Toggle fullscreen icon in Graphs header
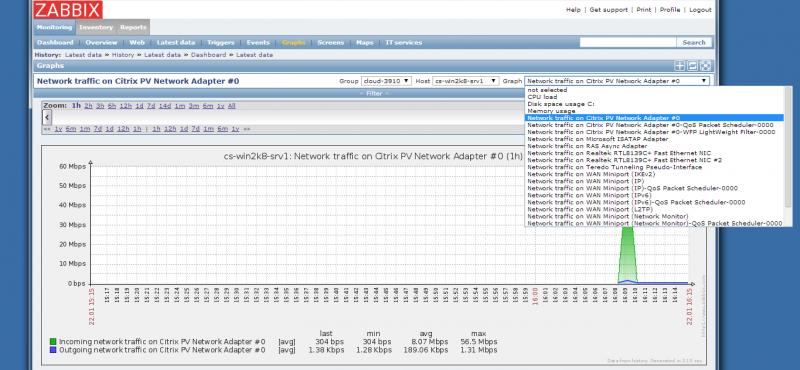 pos(705,66)
